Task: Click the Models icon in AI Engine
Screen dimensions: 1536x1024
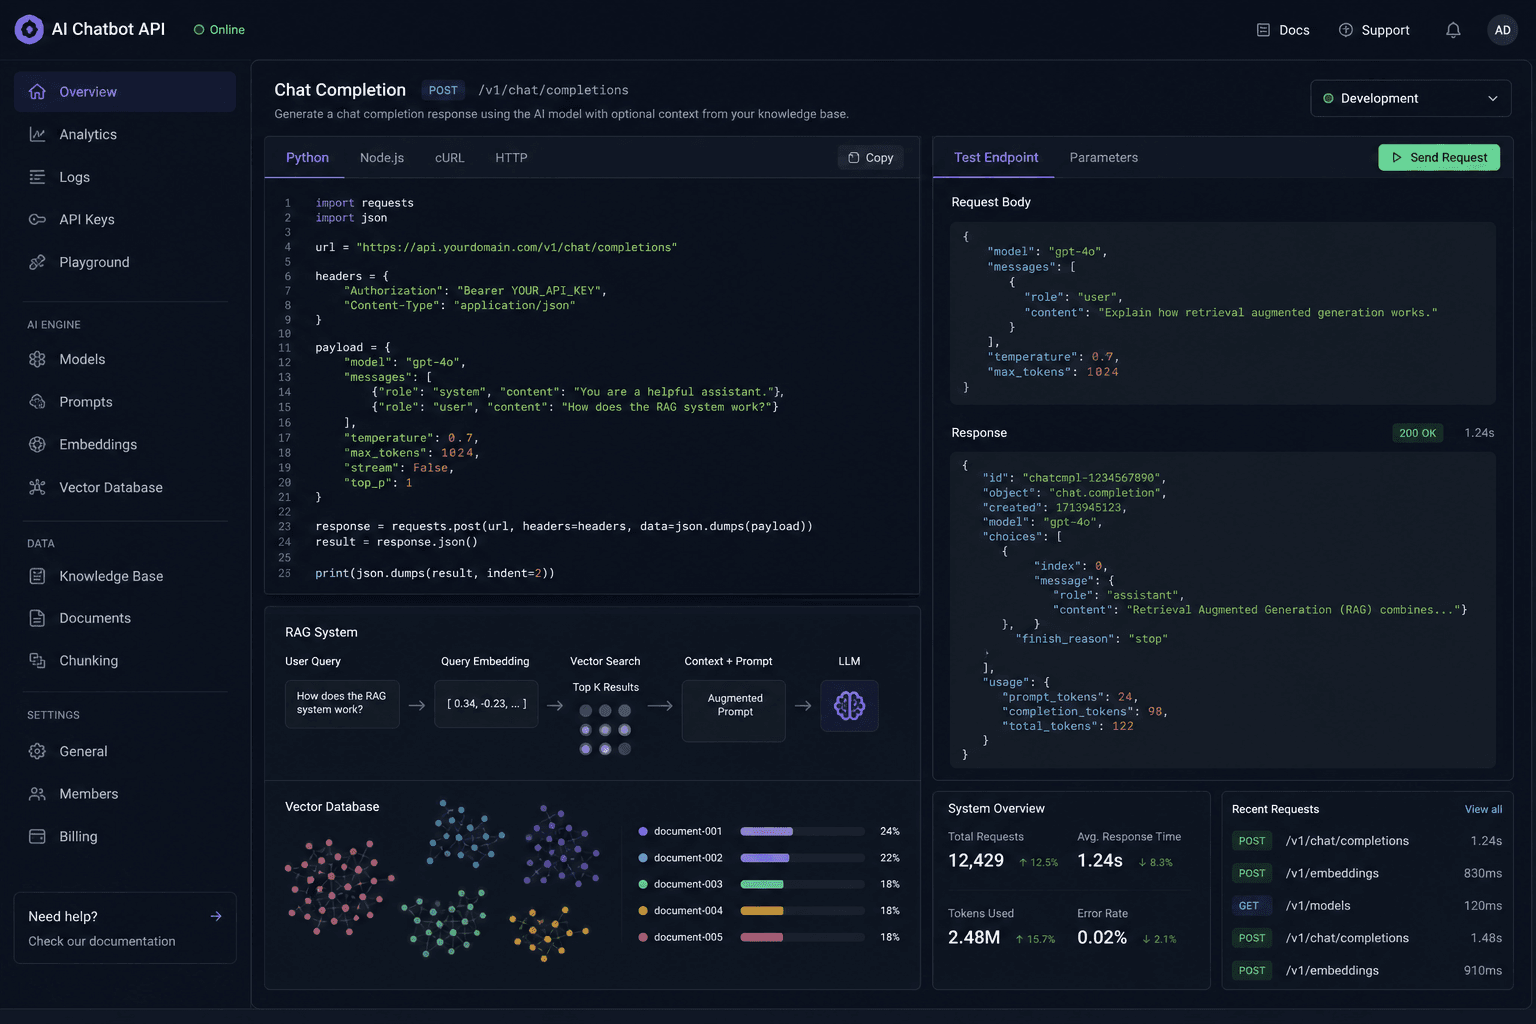Action: tap(37, 359)
